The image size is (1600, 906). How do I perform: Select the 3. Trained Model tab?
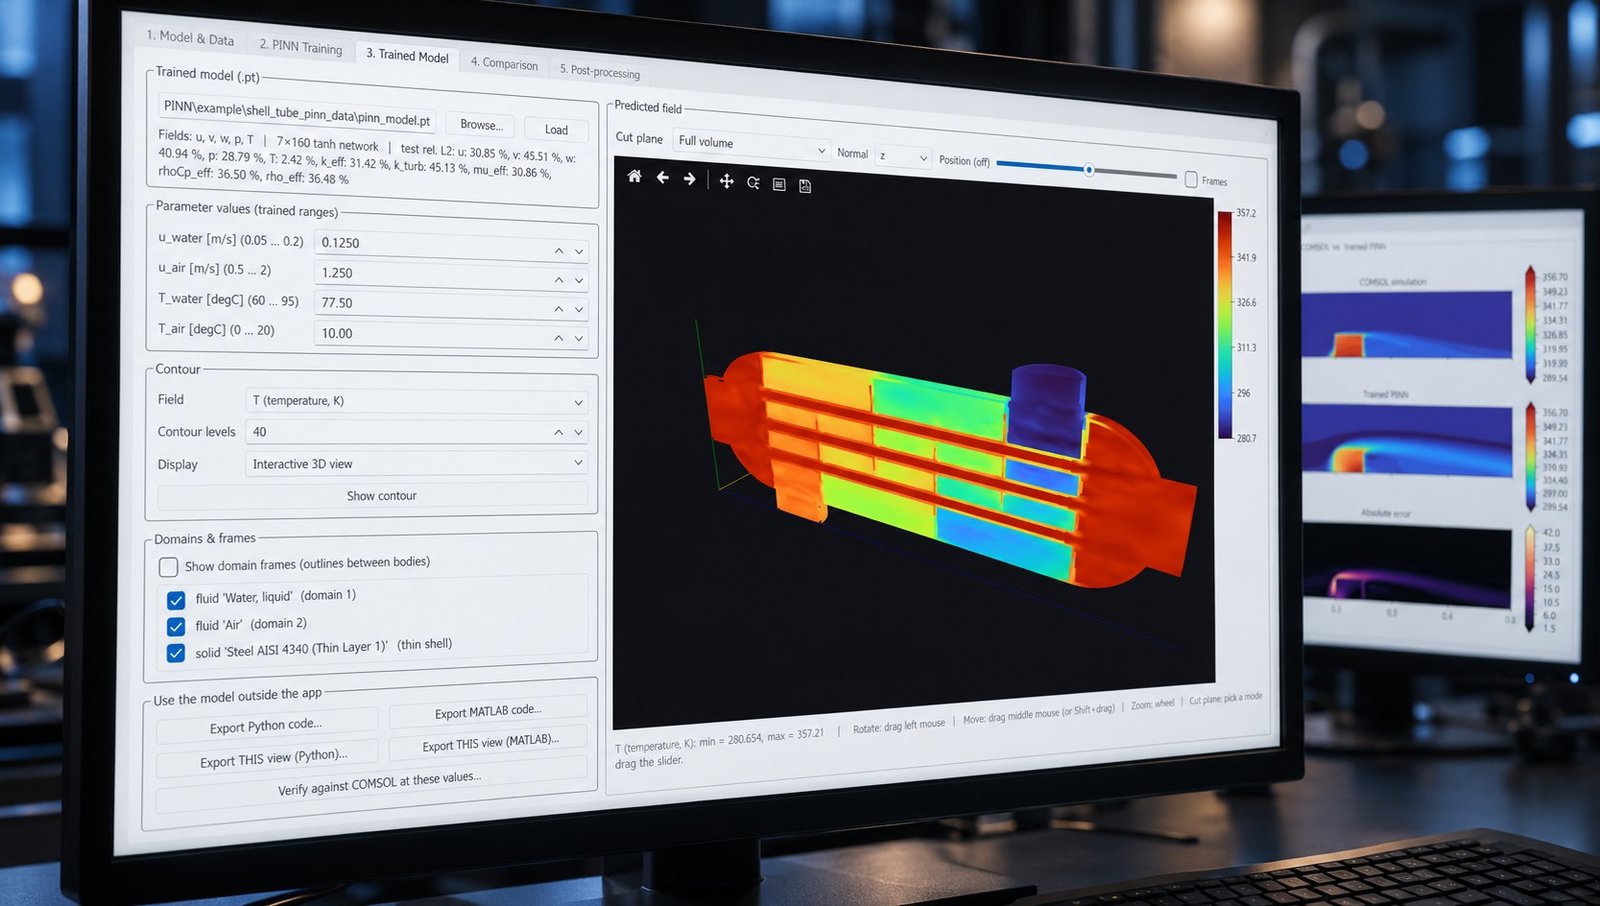pos(407,56)
